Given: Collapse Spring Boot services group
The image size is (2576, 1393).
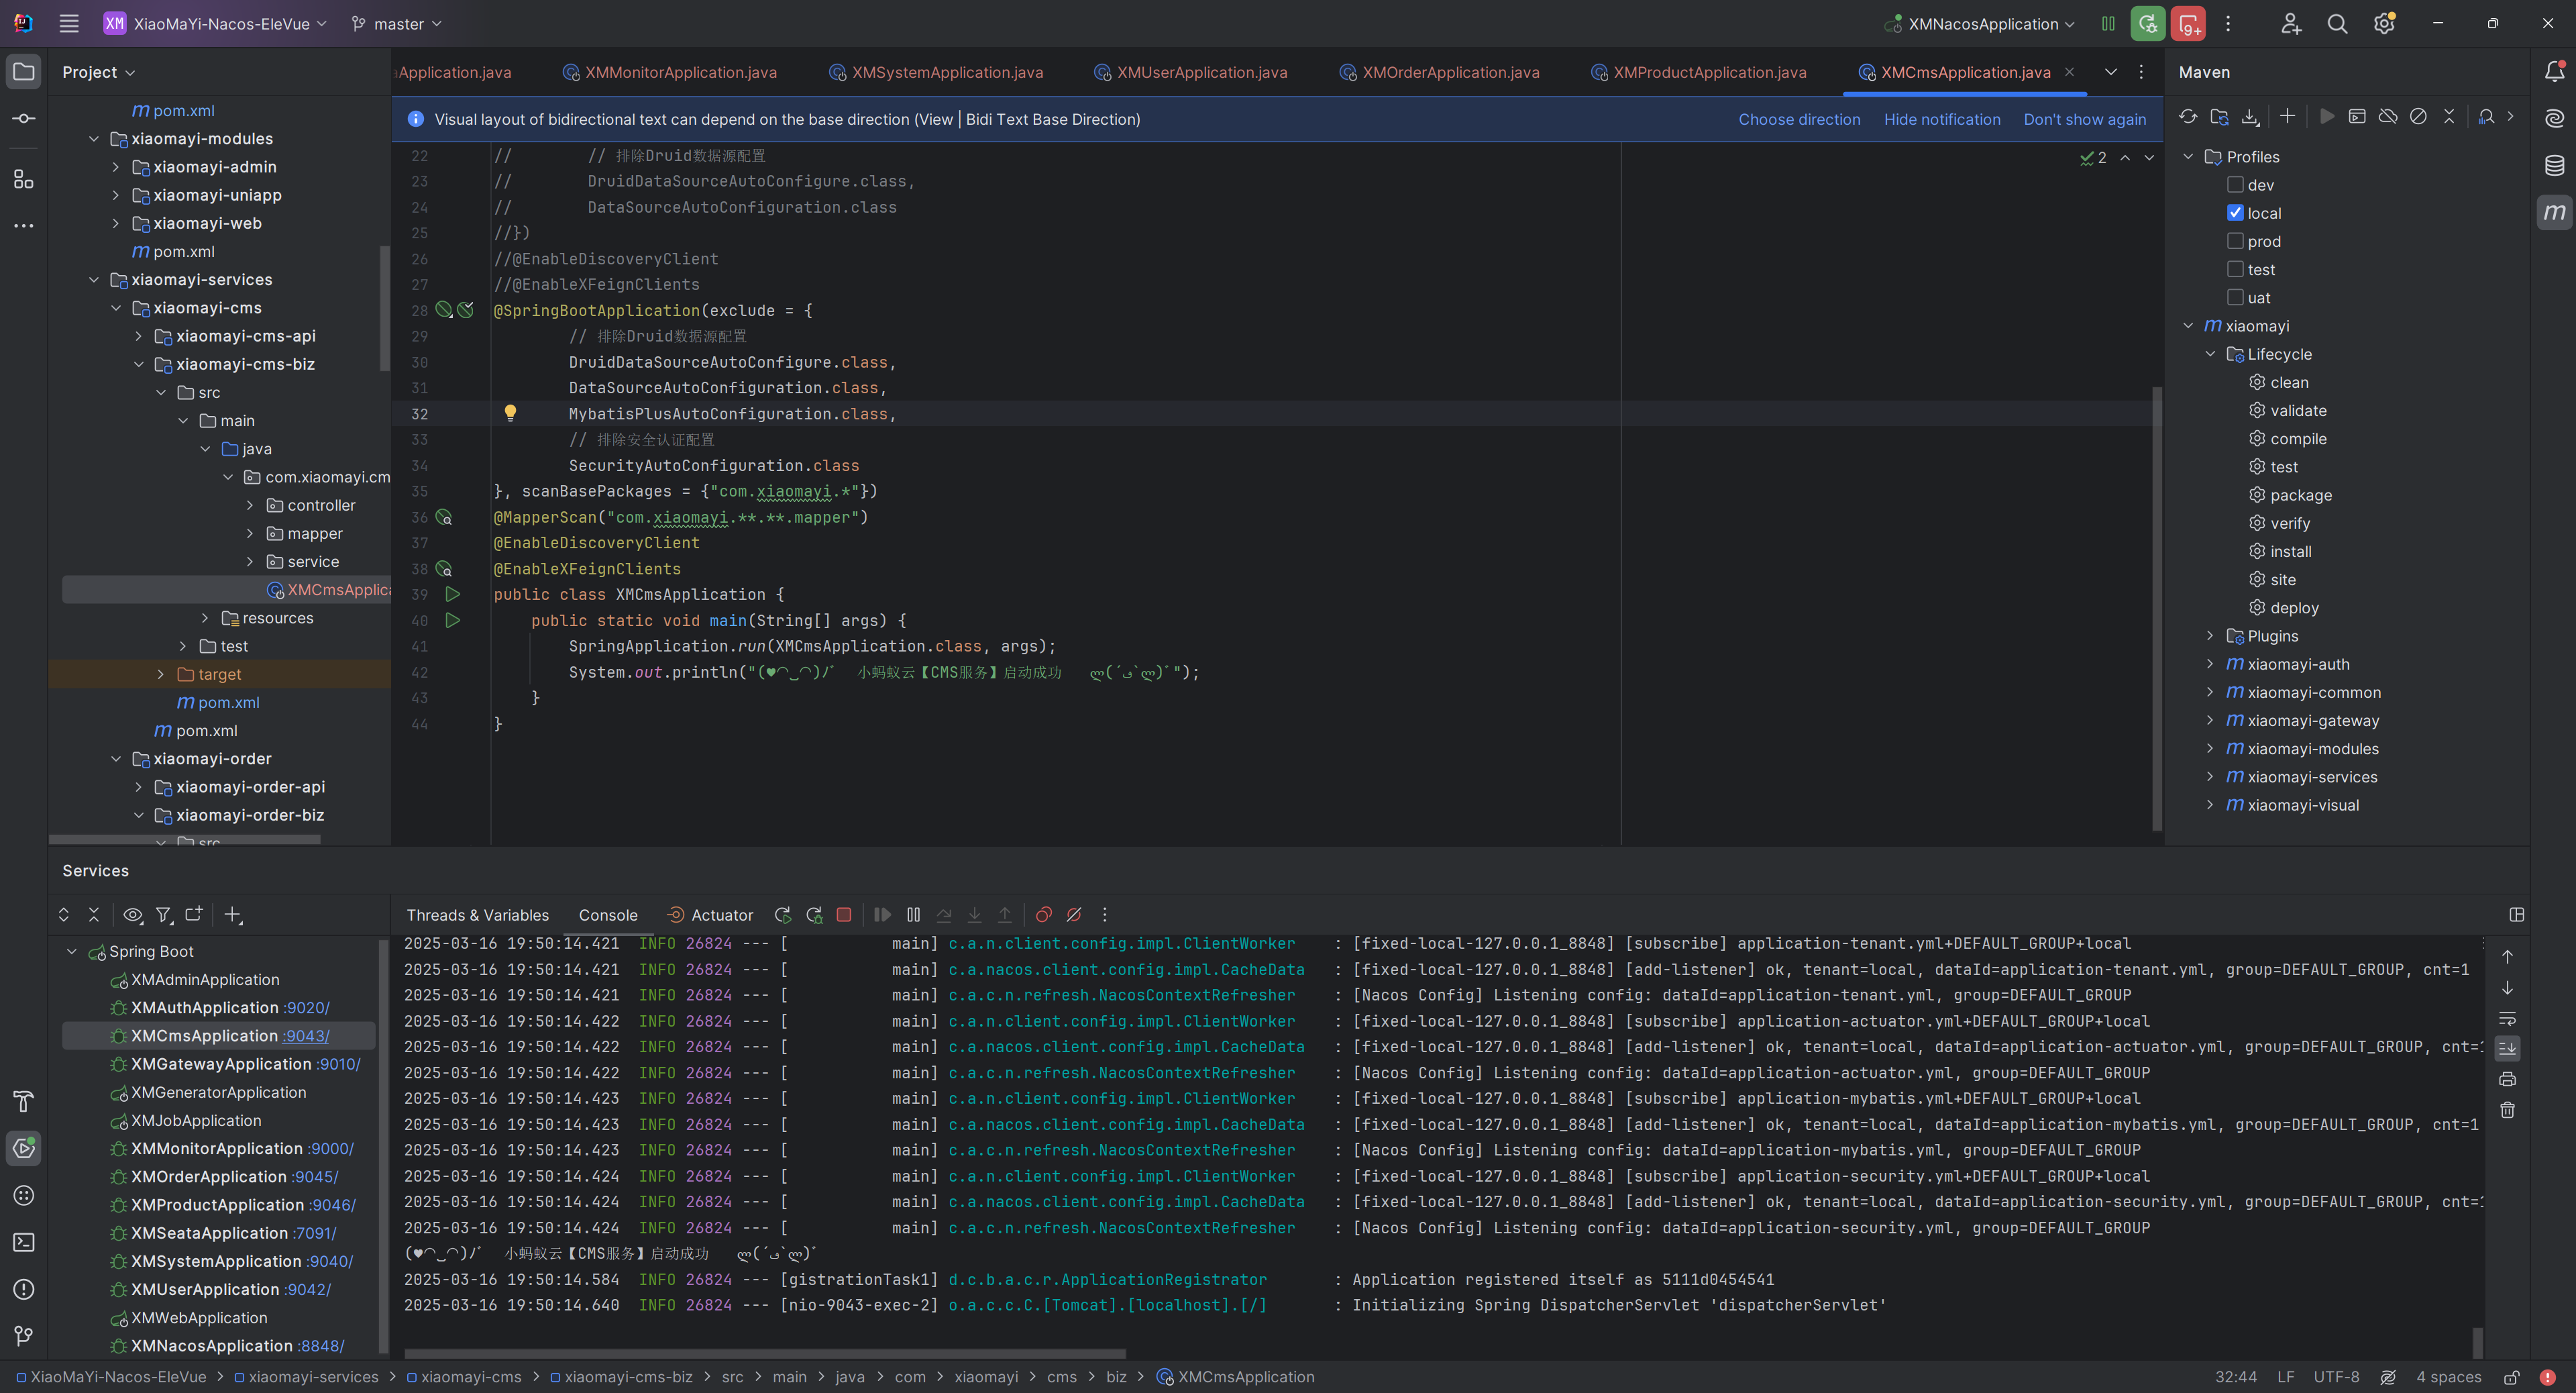Looking at the screenshot, I should point(72,951).
